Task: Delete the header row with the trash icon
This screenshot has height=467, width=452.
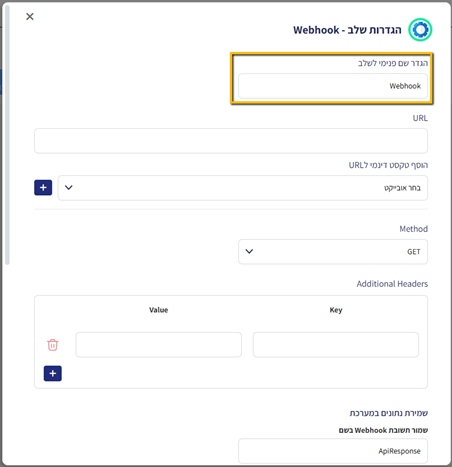Action: click(53, 345)
